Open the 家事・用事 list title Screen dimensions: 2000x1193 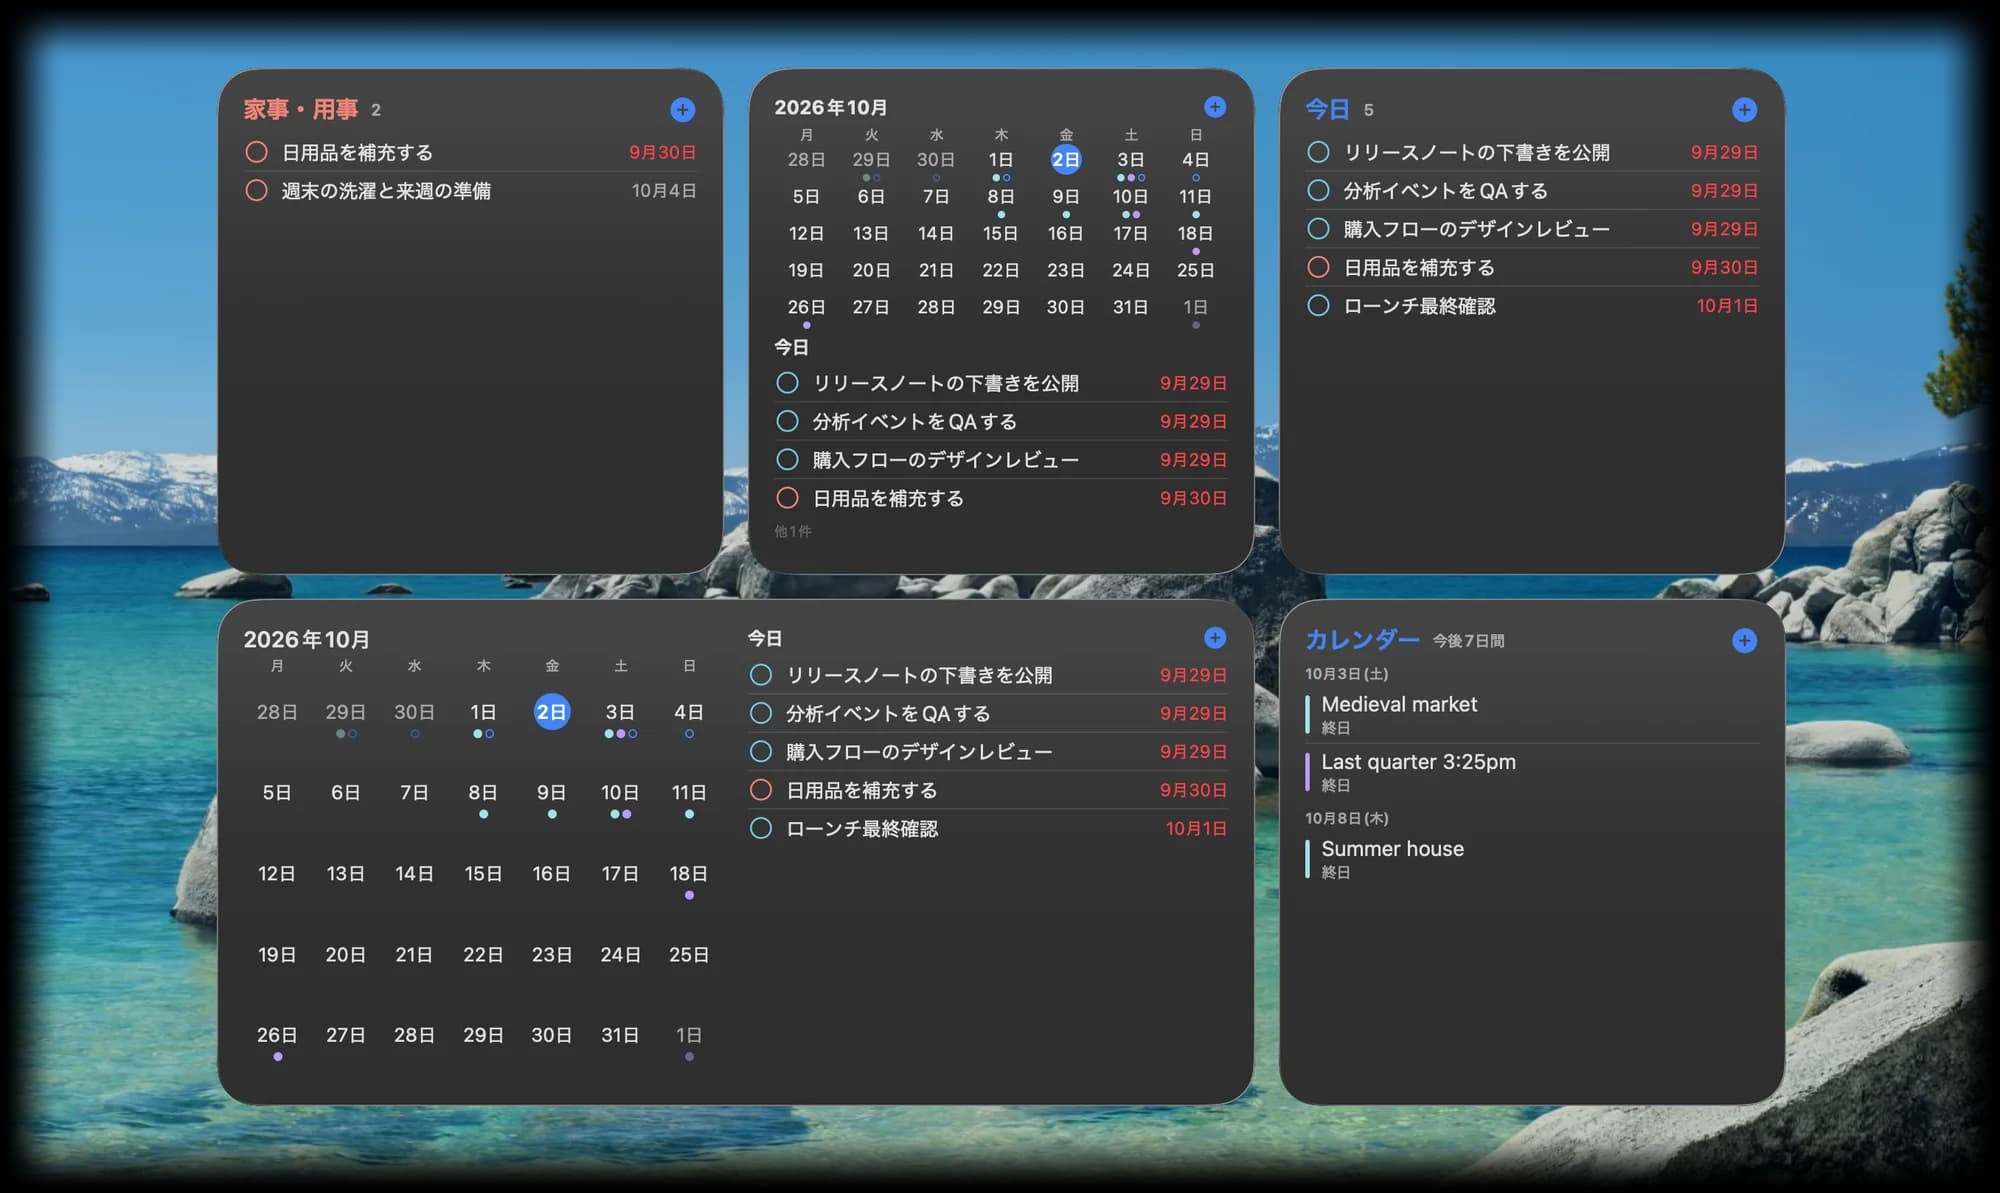pyautogui.click(x=301, y=109)
